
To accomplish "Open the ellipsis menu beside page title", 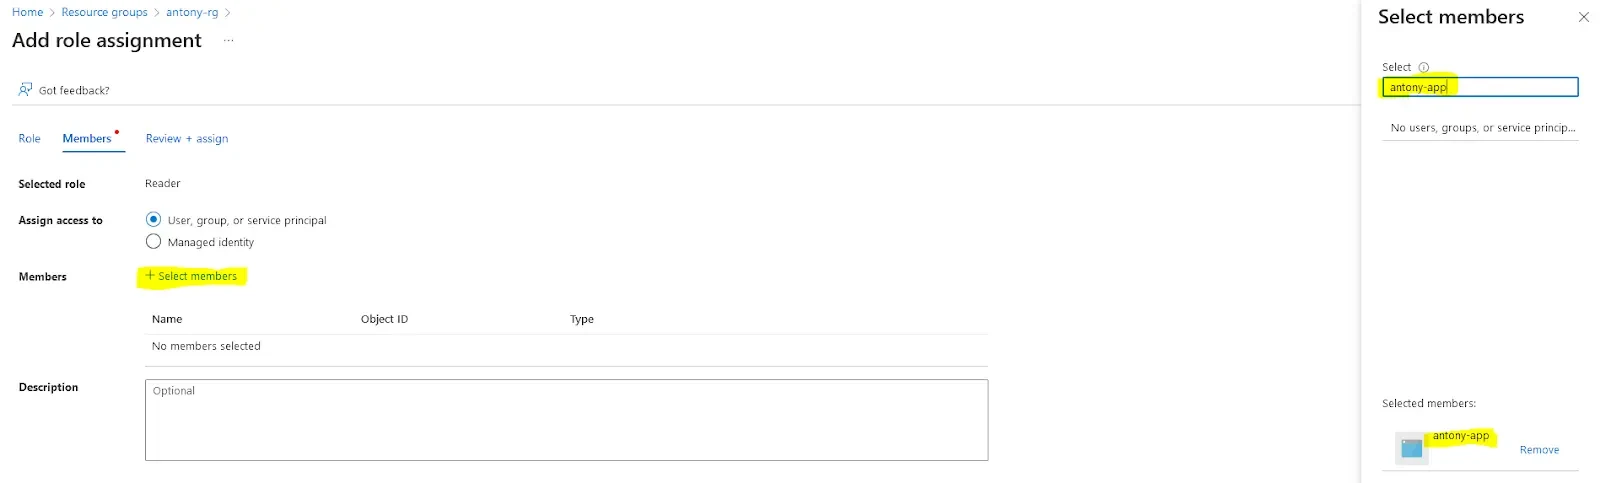I will tap(229, 41).
